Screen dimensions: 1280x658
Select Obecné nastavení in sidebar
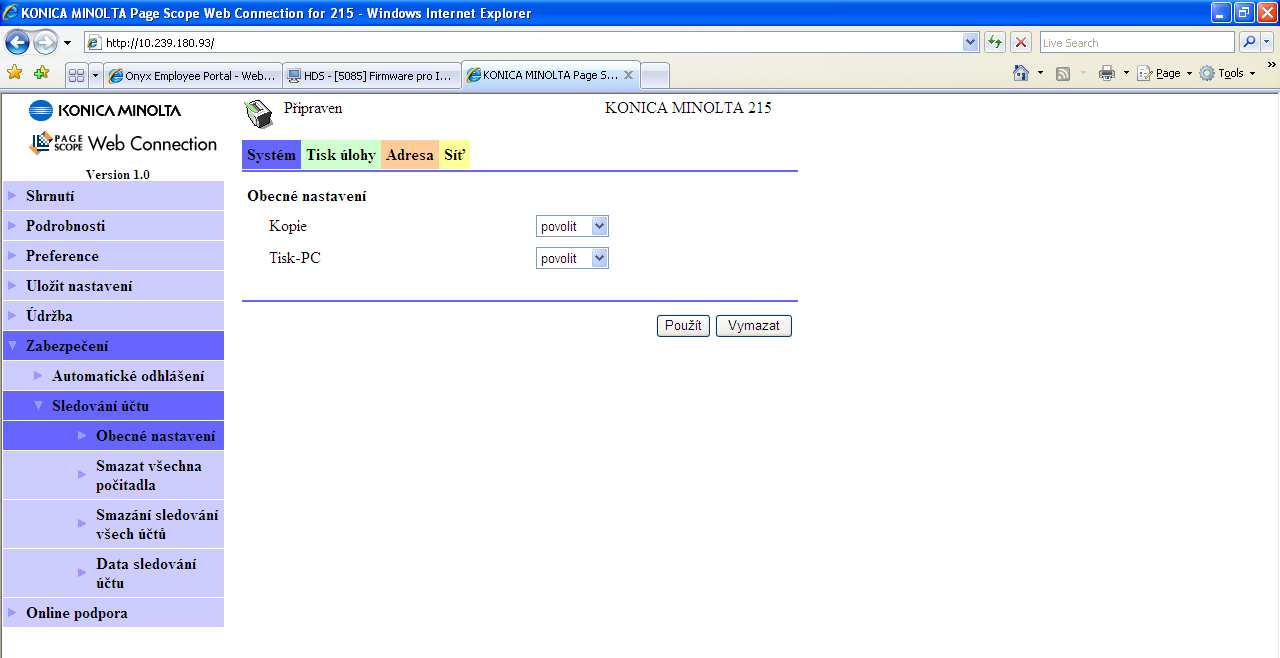[x=113, y=436]
